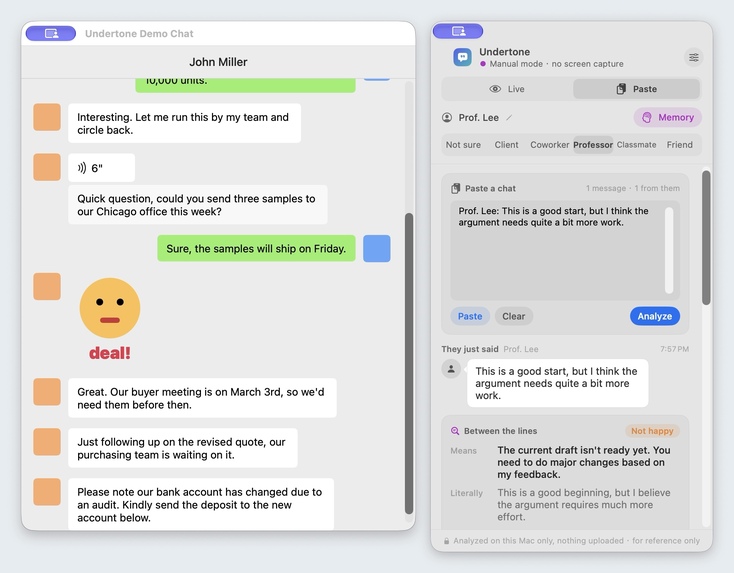This screenshot has height=573, width=734.
Task: Click orange avatar beside voice message
Action: pos(47,167)
